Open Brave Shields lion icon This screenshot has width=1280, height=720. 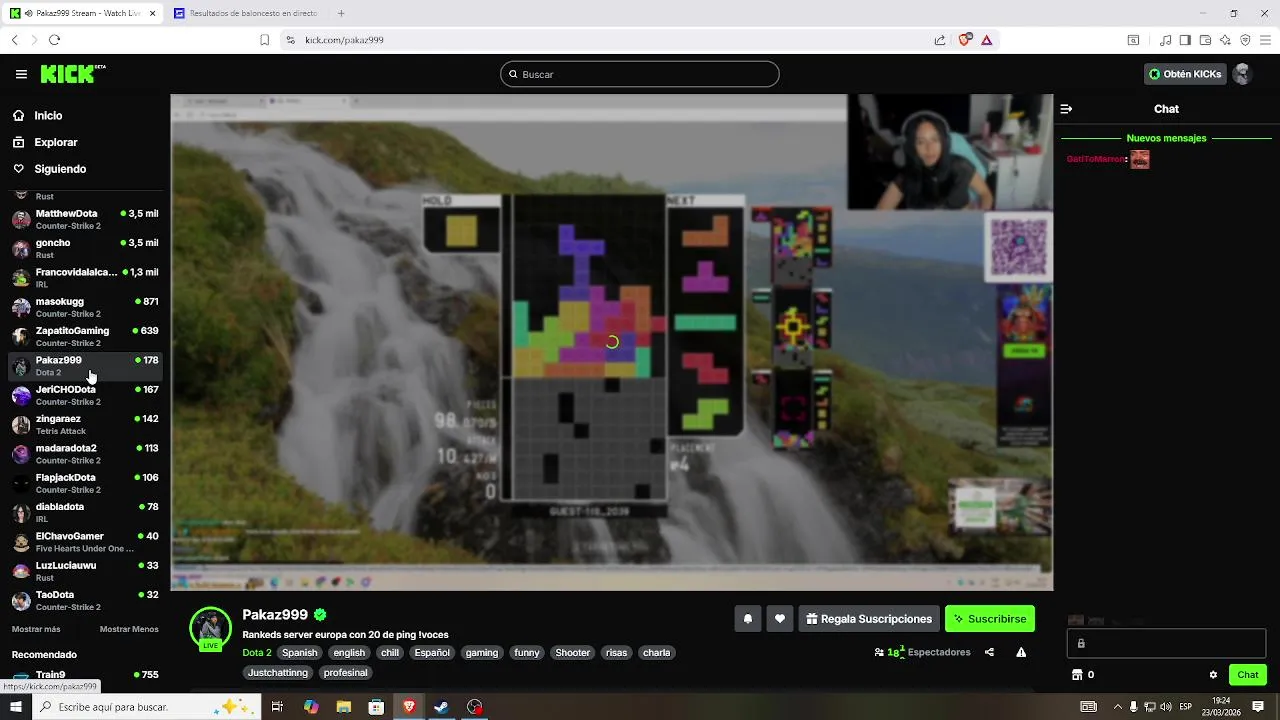tap(965, 40)
